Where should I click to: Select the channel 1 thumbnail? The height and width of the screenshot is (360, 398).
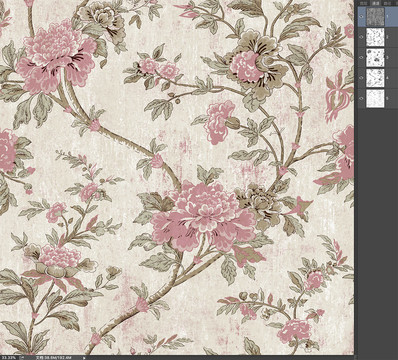coord(375,17)
